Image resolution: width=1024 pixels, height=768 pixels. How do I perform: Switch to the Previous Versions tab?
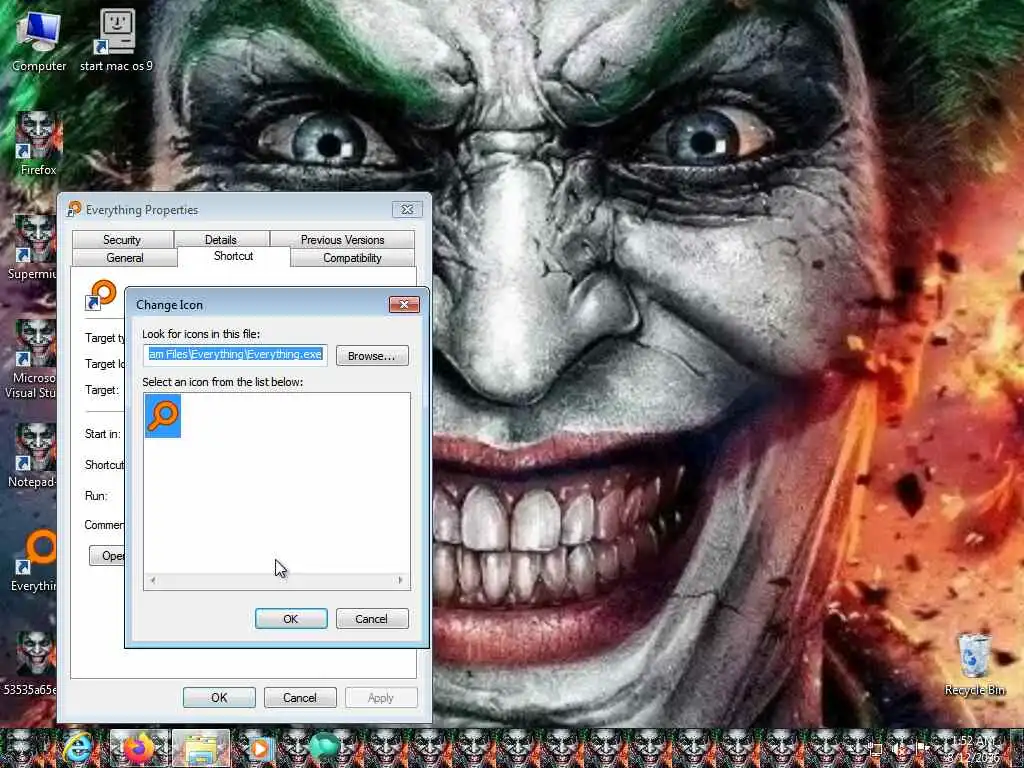click(x=342, y=240)
